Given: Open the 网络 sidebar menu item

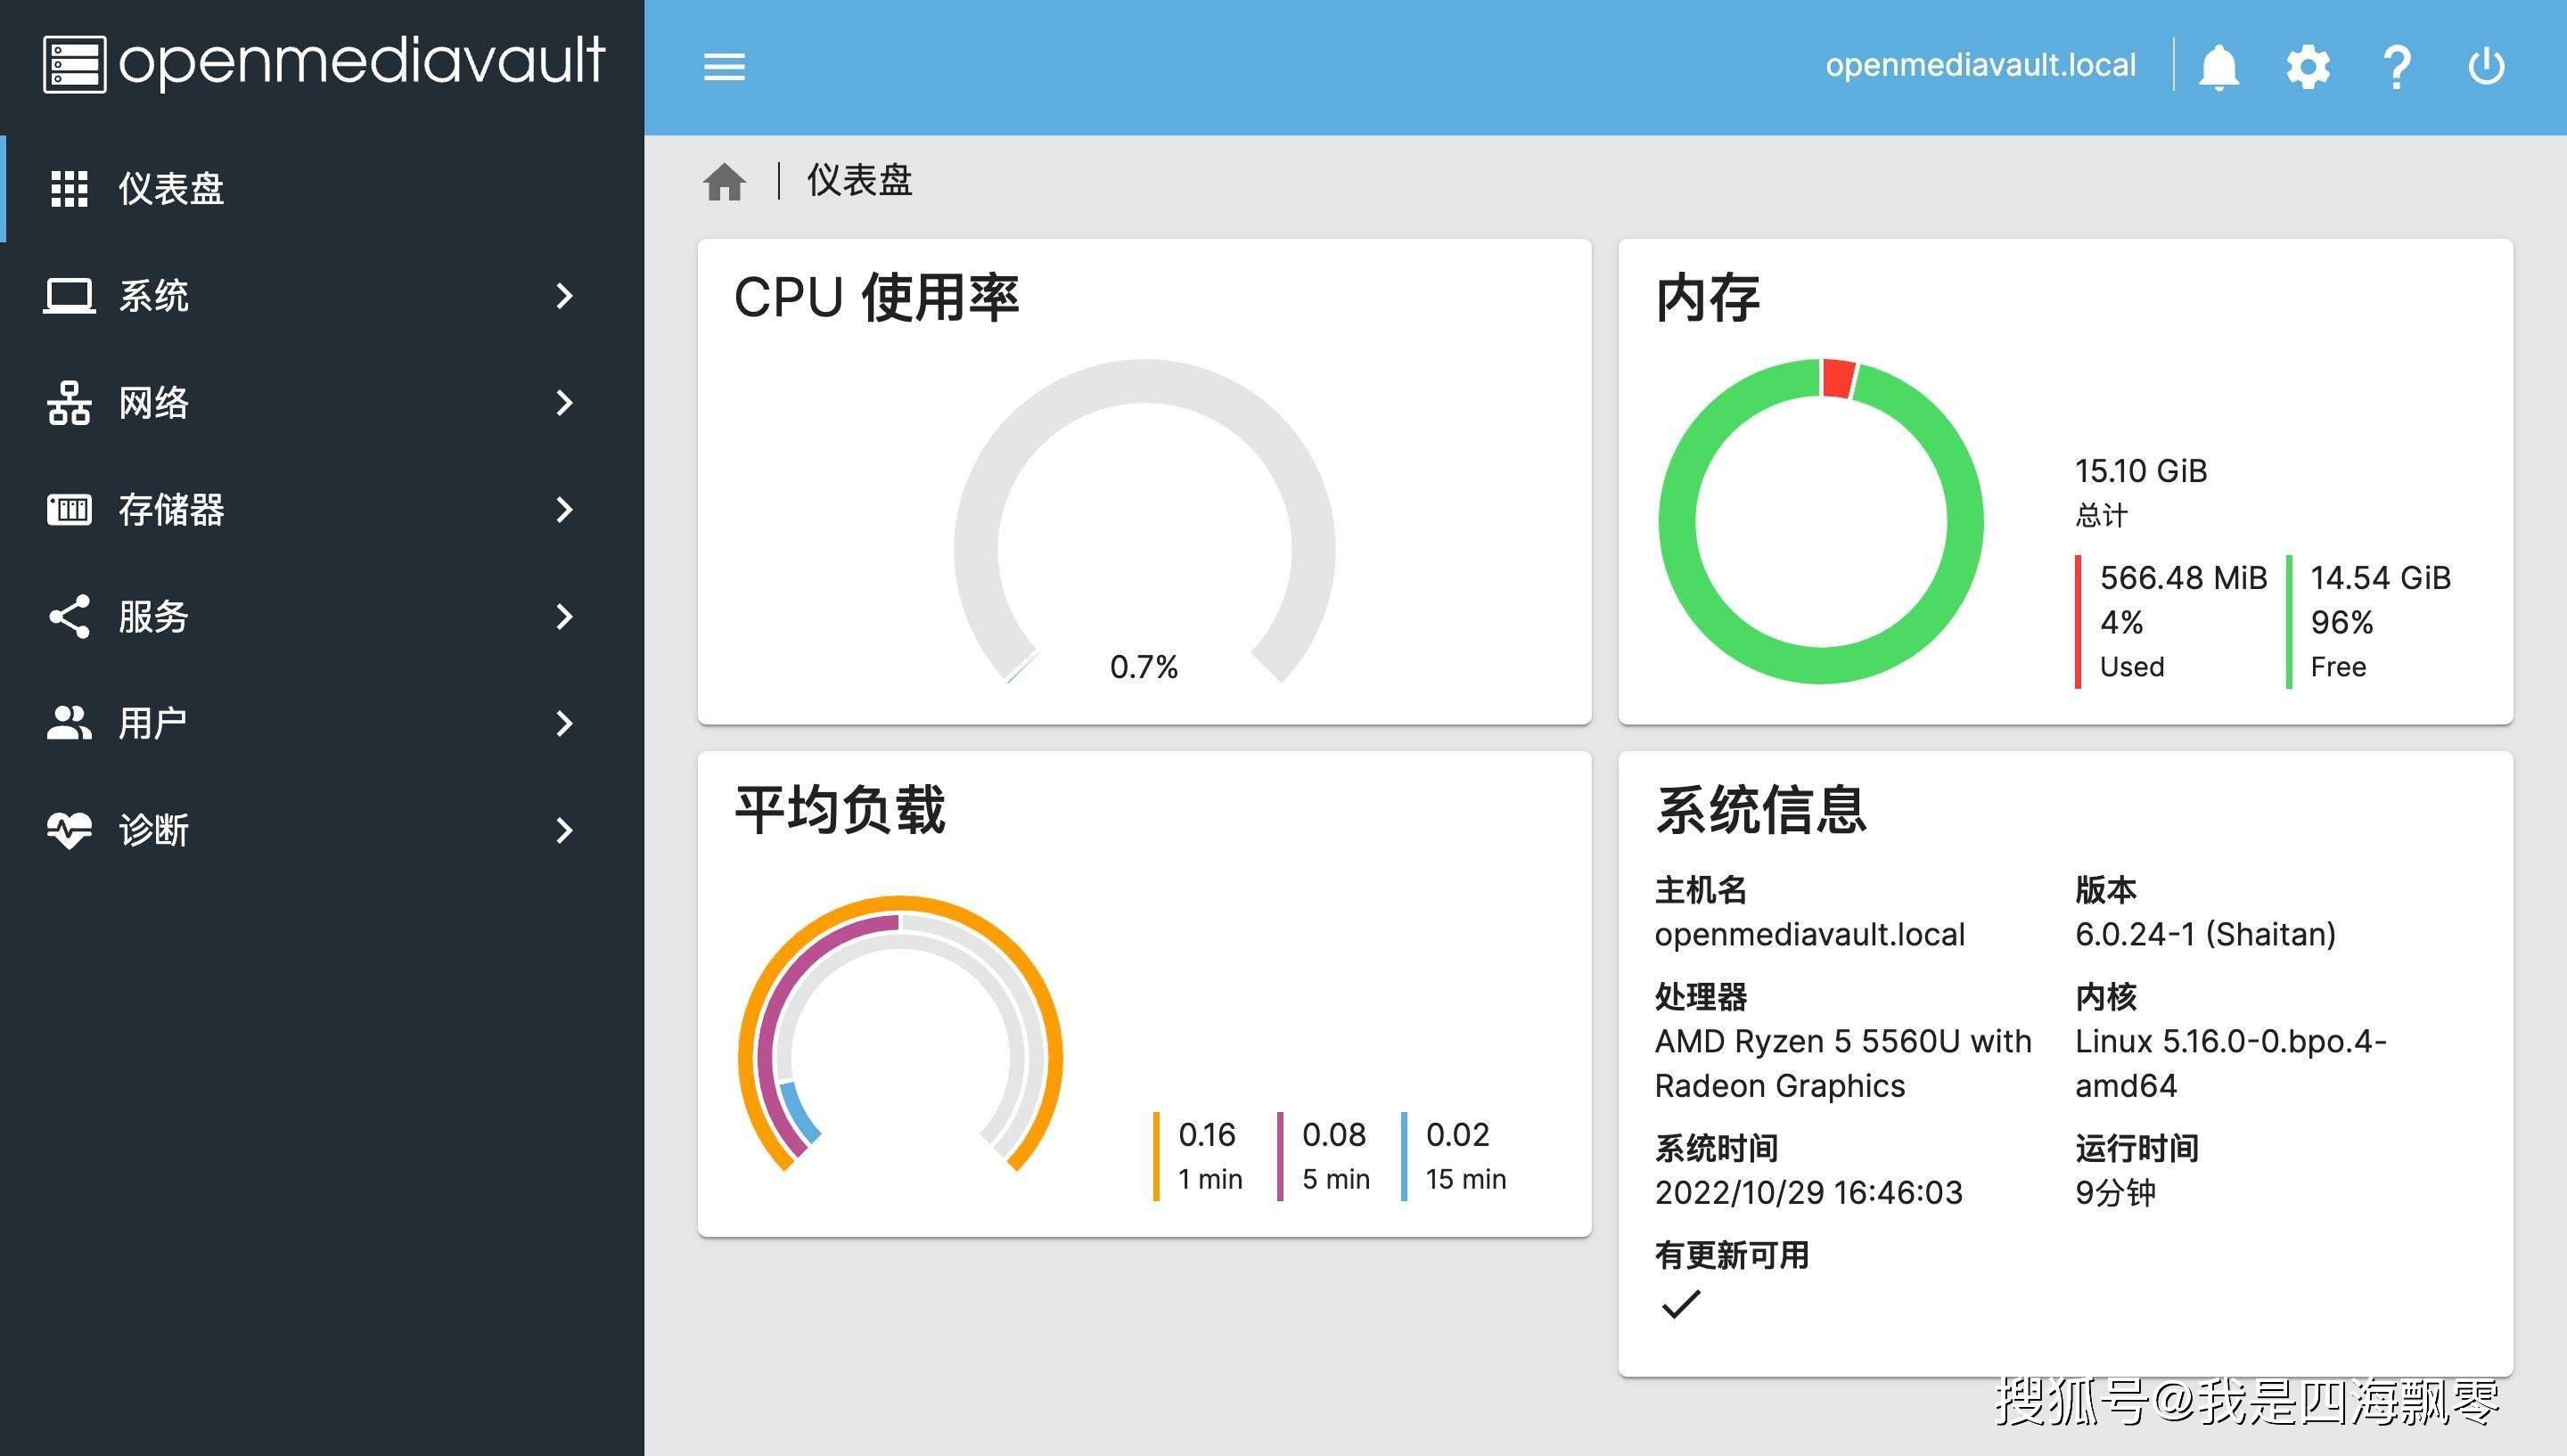Looking at the screenshot, I should tap(322, 403).
